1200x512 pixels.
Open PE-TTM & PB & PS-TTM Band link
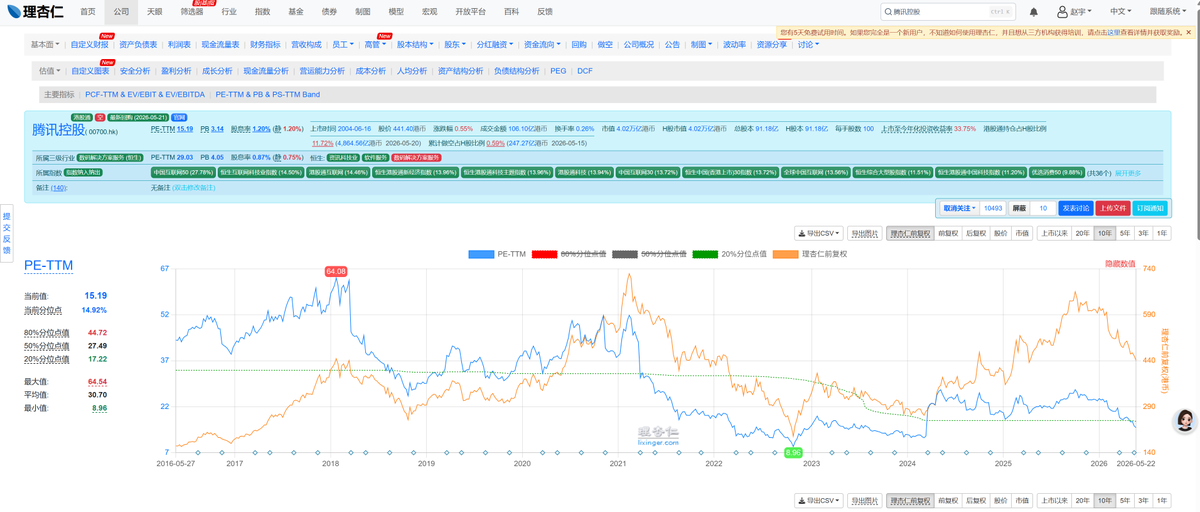(267, 94)
